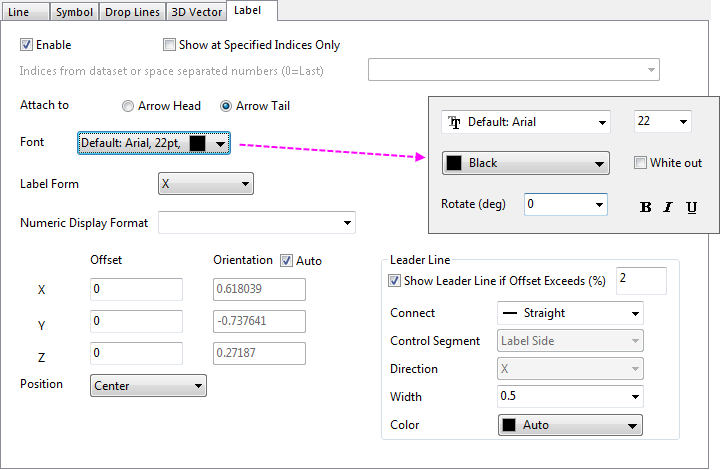The image size is (726, 470).
Task: Open the leader line Auto color picker
Action: 570,425
